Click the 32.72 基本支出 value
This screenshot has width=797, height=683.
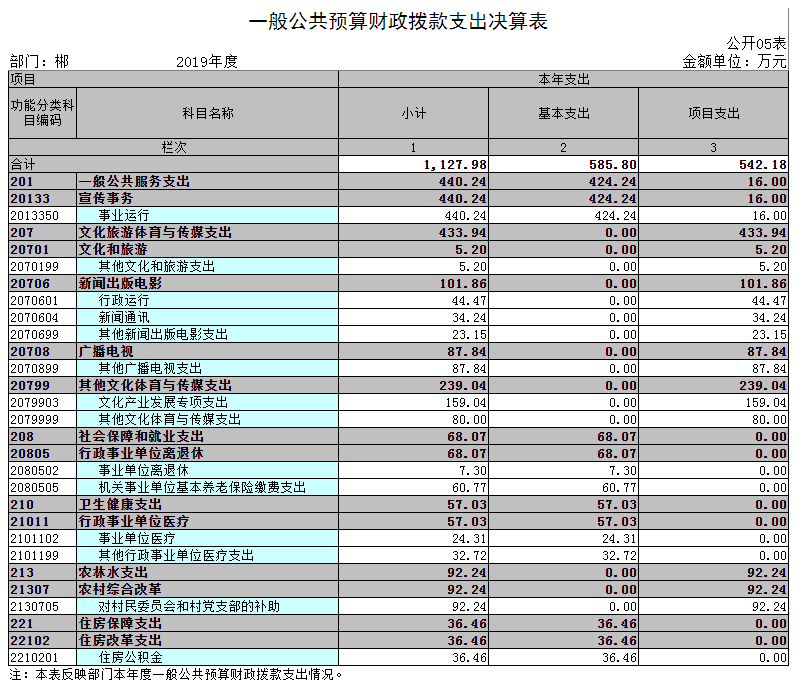pos(619,556)
